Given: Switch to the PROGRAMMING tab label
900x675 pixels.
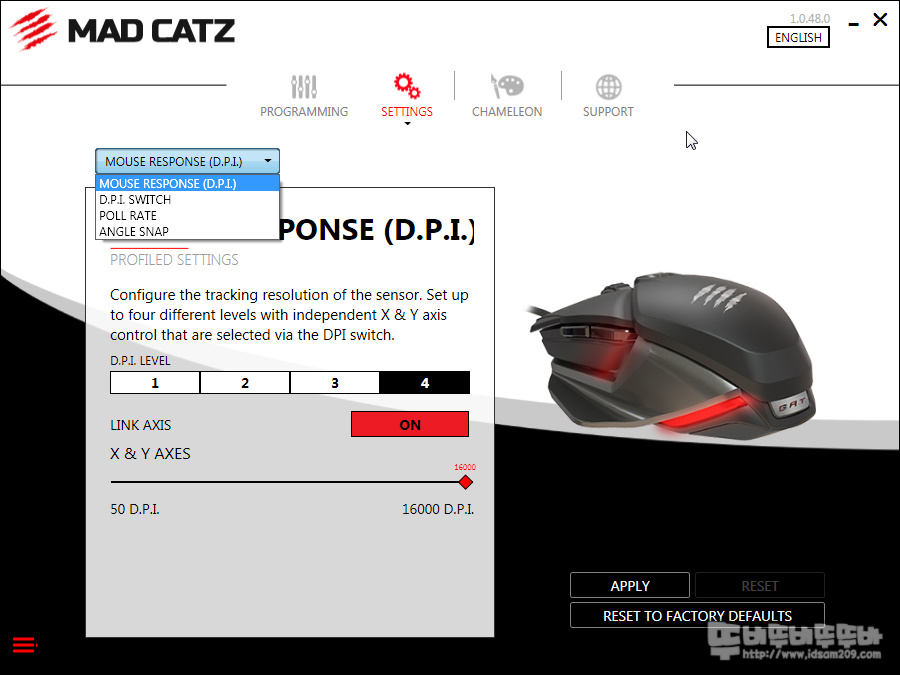Looking at the screenshot, I should pos(304,111).
